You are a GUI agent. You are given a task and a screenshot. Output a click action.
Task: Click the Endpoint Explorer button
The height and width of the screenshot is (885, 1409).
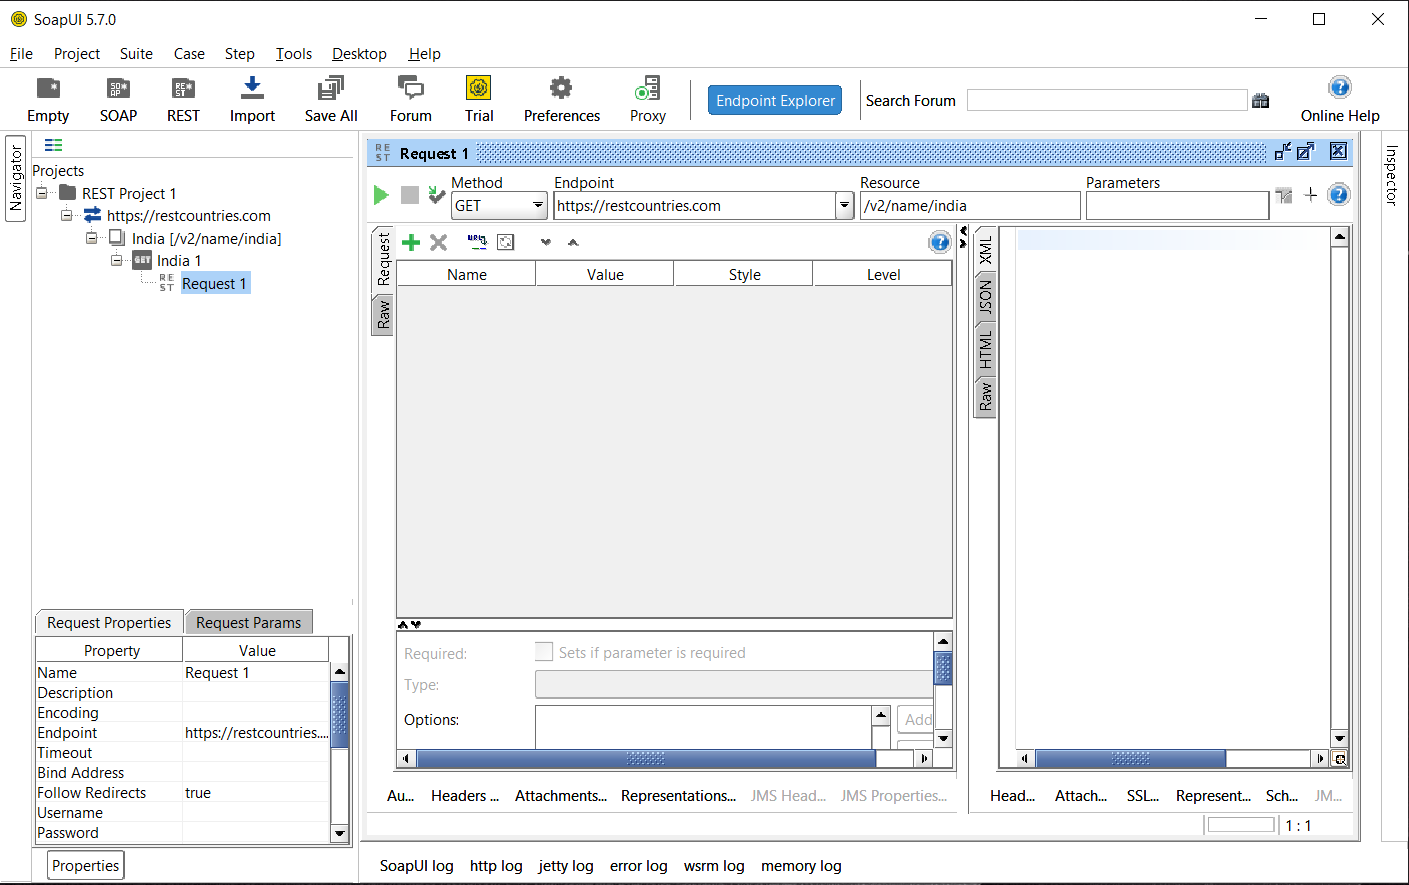[775, 100]
